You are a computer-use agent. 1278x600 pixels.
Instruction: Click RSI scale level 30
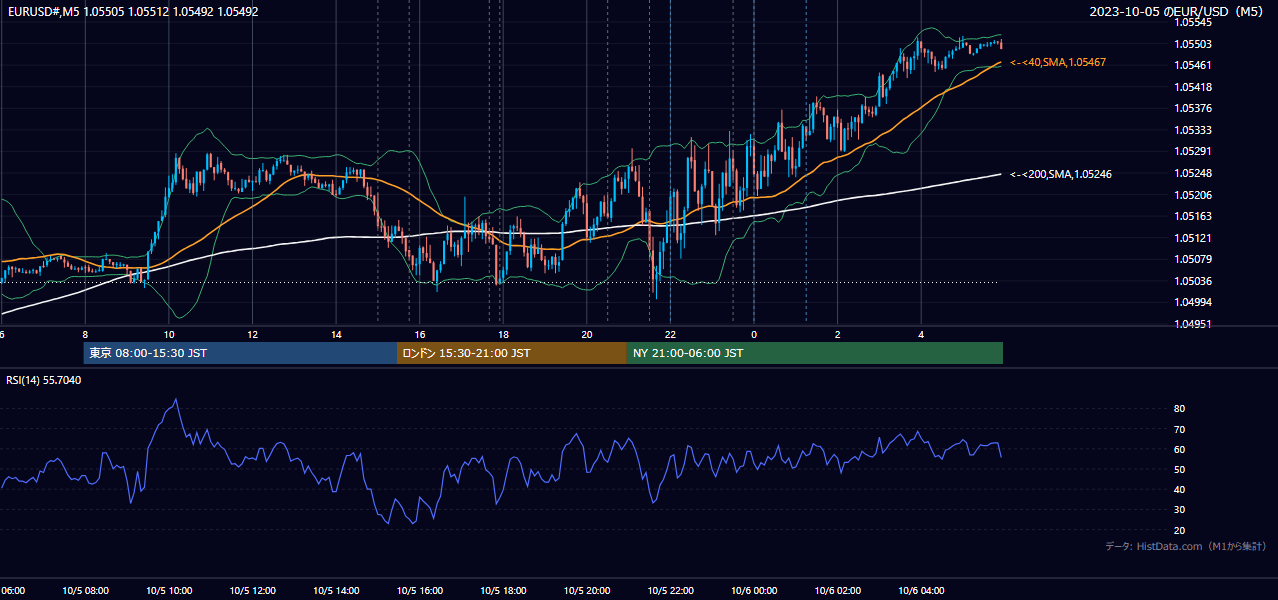(x=1179, y=510)
